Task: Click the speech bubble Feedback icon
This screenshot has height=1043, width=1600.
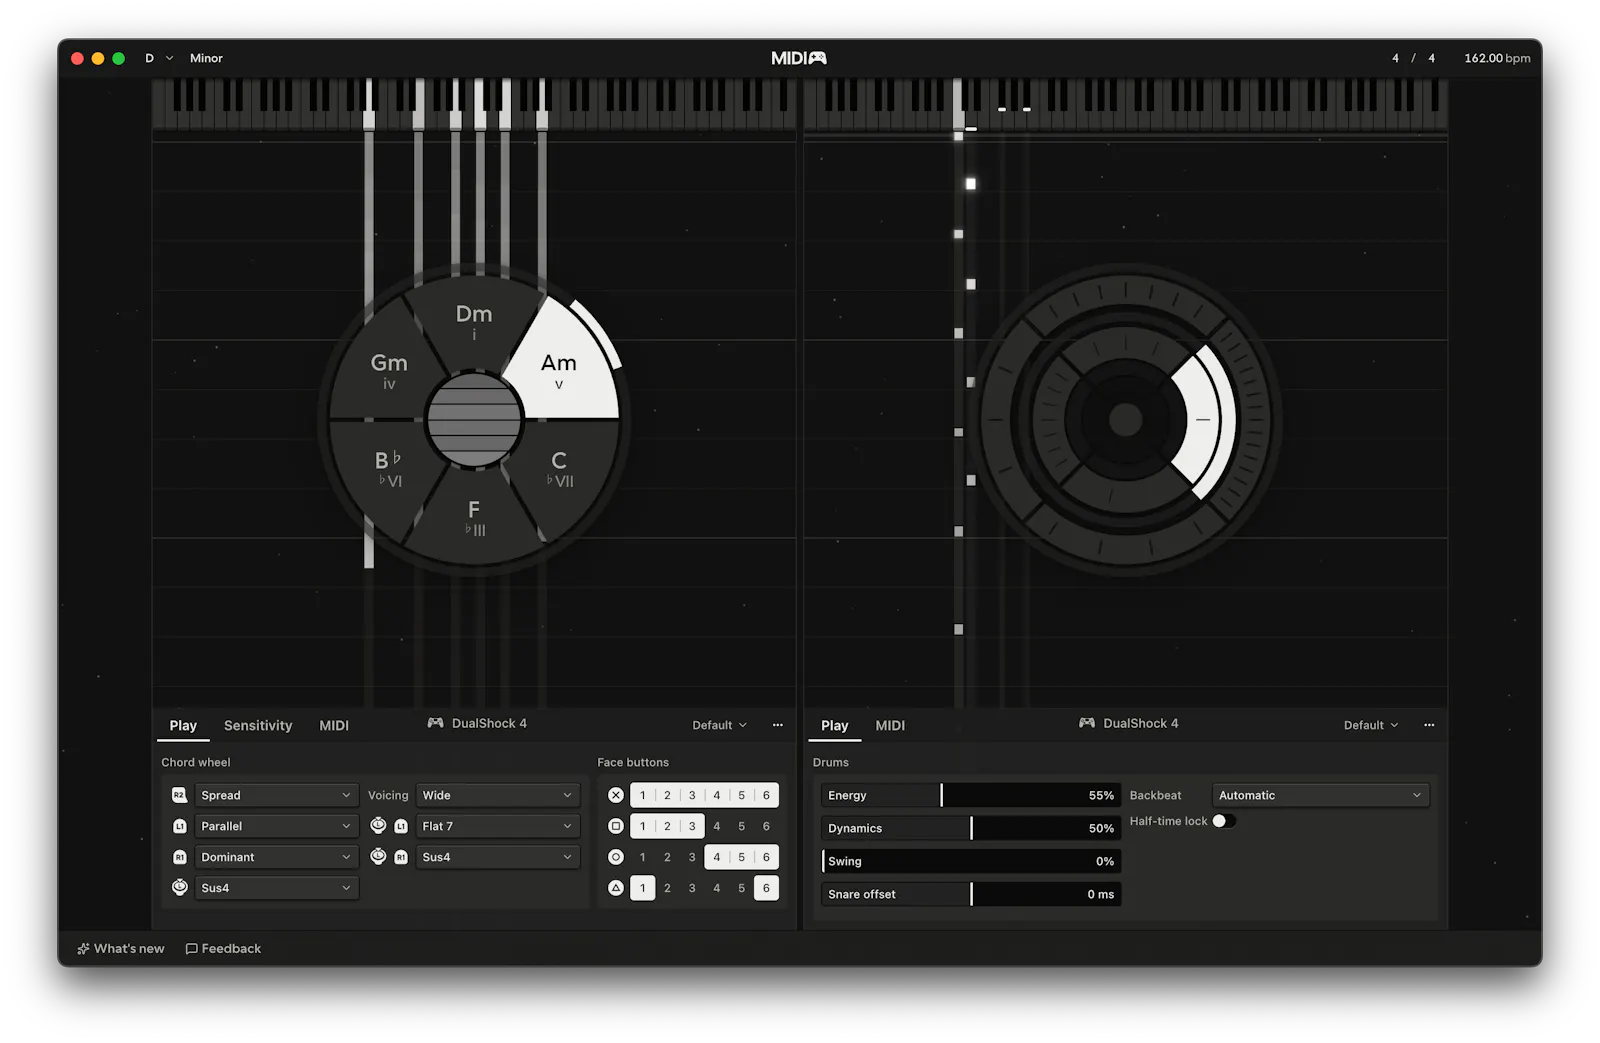Action: [191, 949]
